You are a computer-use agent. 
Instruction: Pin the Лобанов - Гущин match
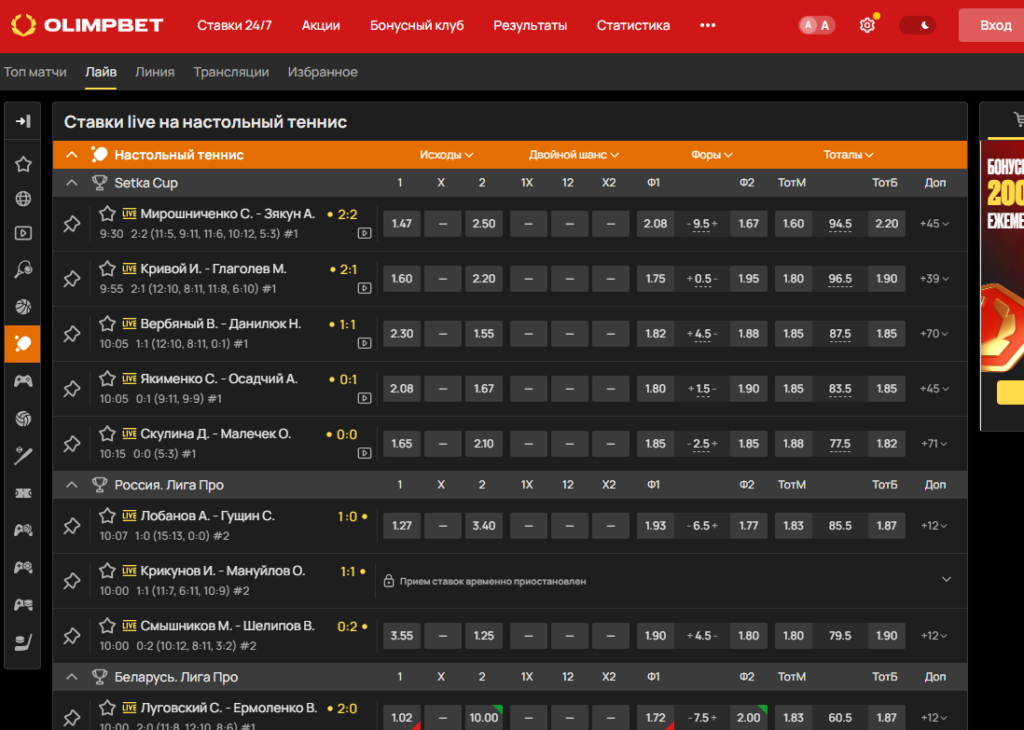pos(72,526)
